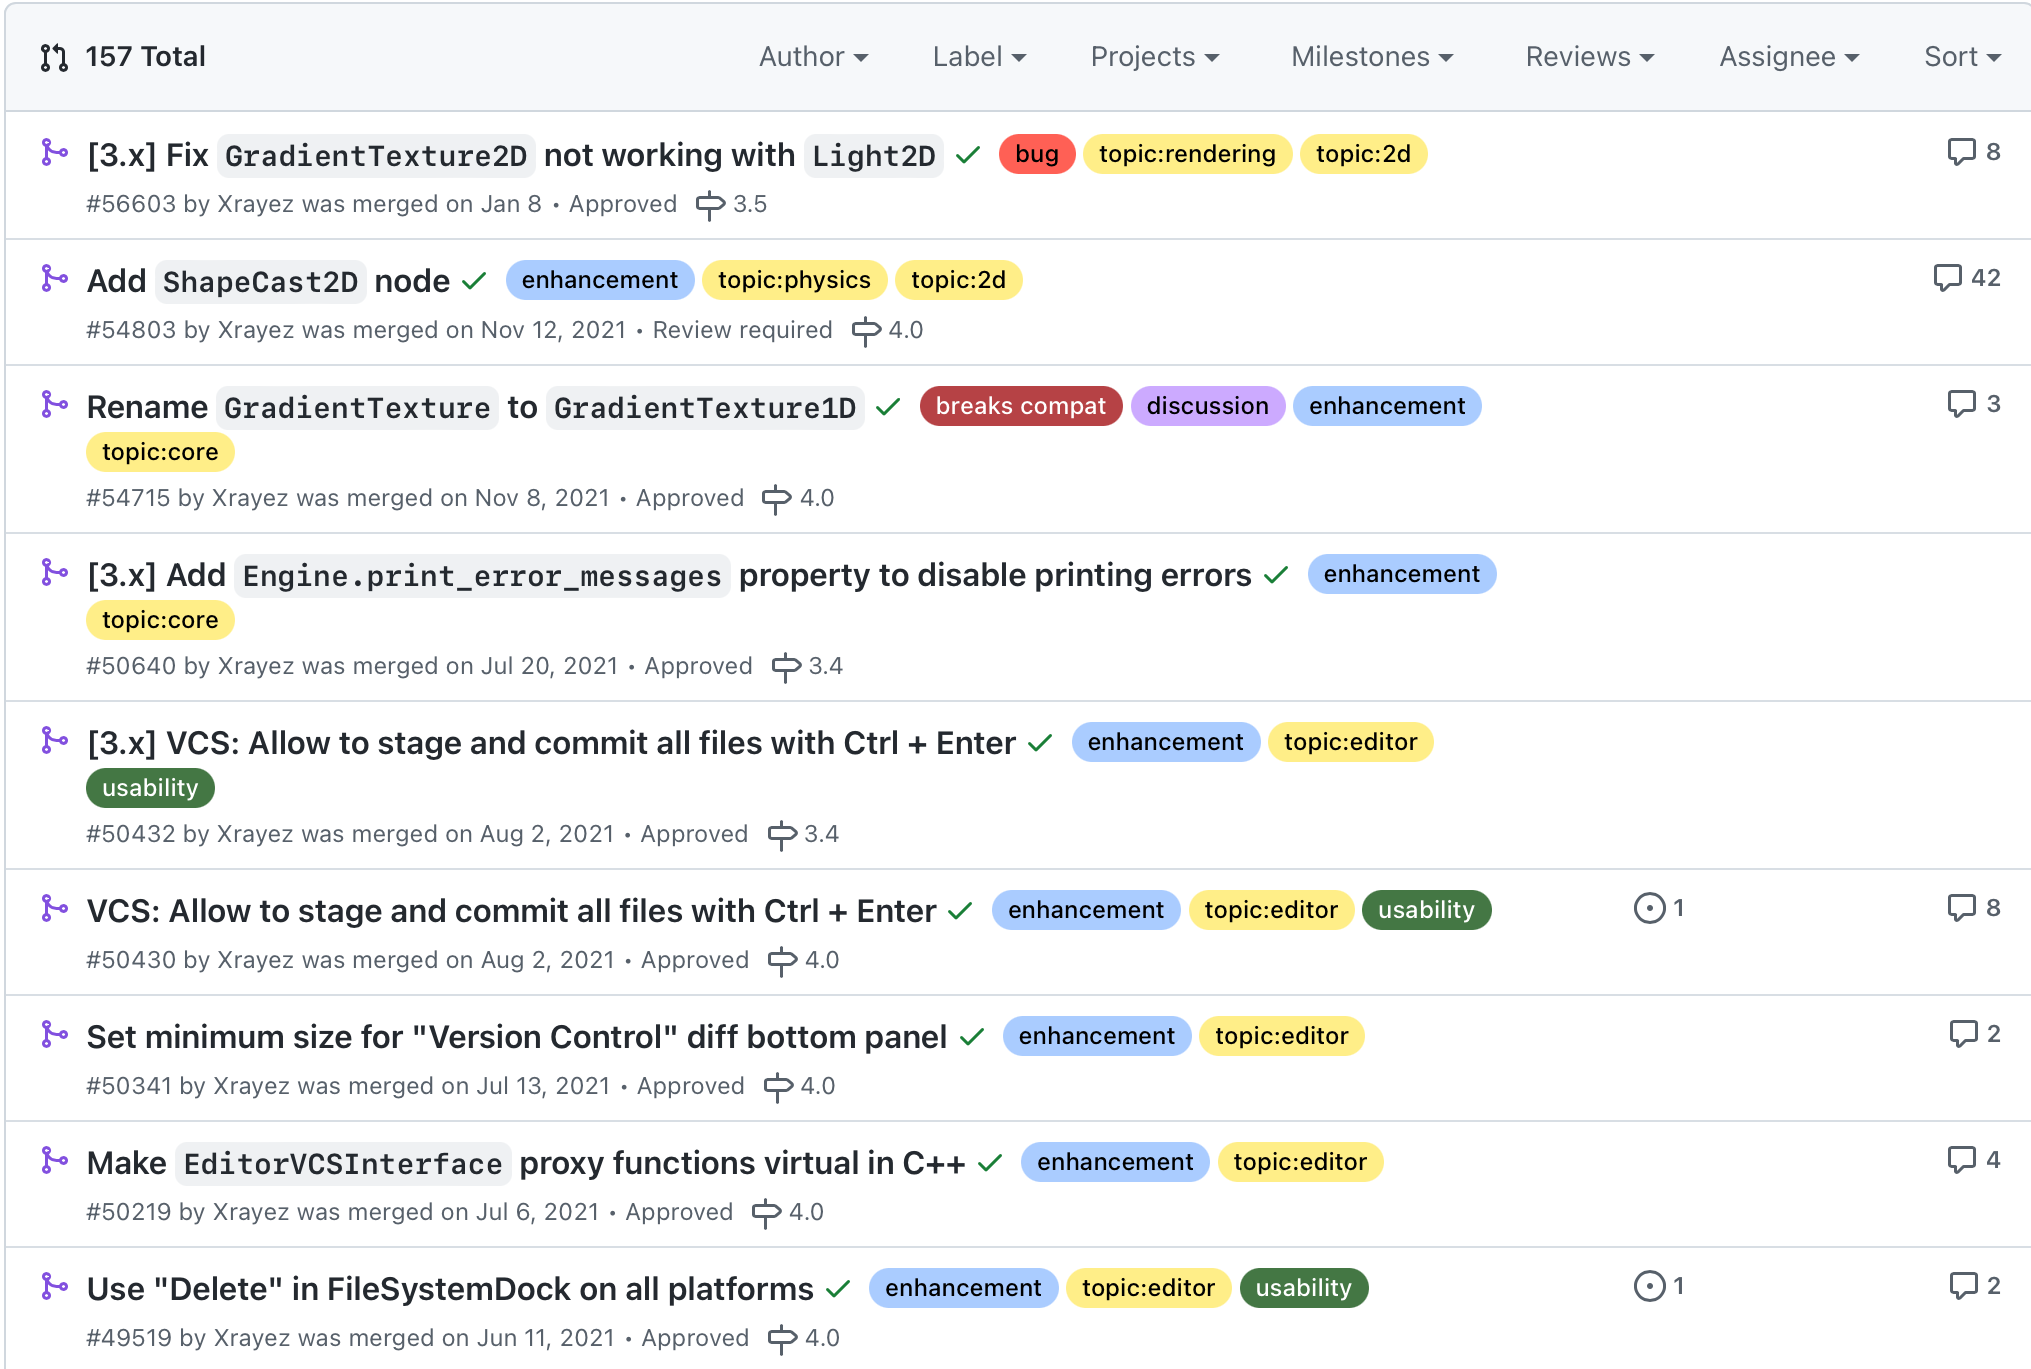Screen dimensions: 2031x1369
Task: Filter by the red bug label
Action: [1037, 154]
